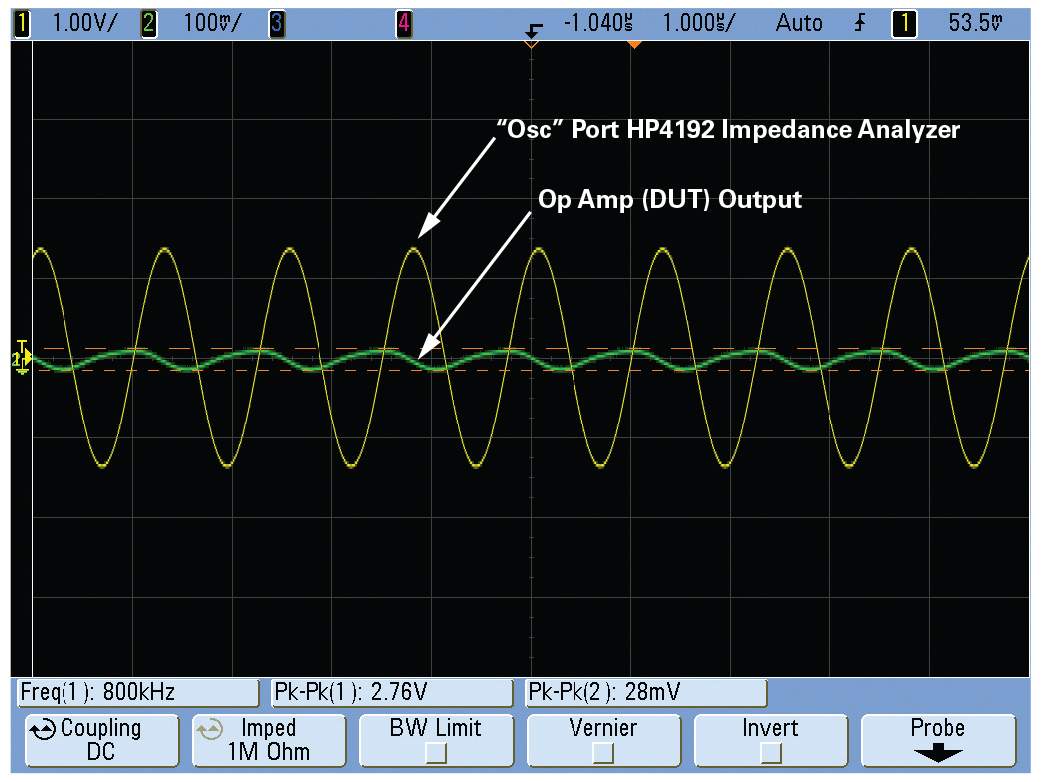
Task: Toggle the Invert checkbox
Action: (770, 753)
